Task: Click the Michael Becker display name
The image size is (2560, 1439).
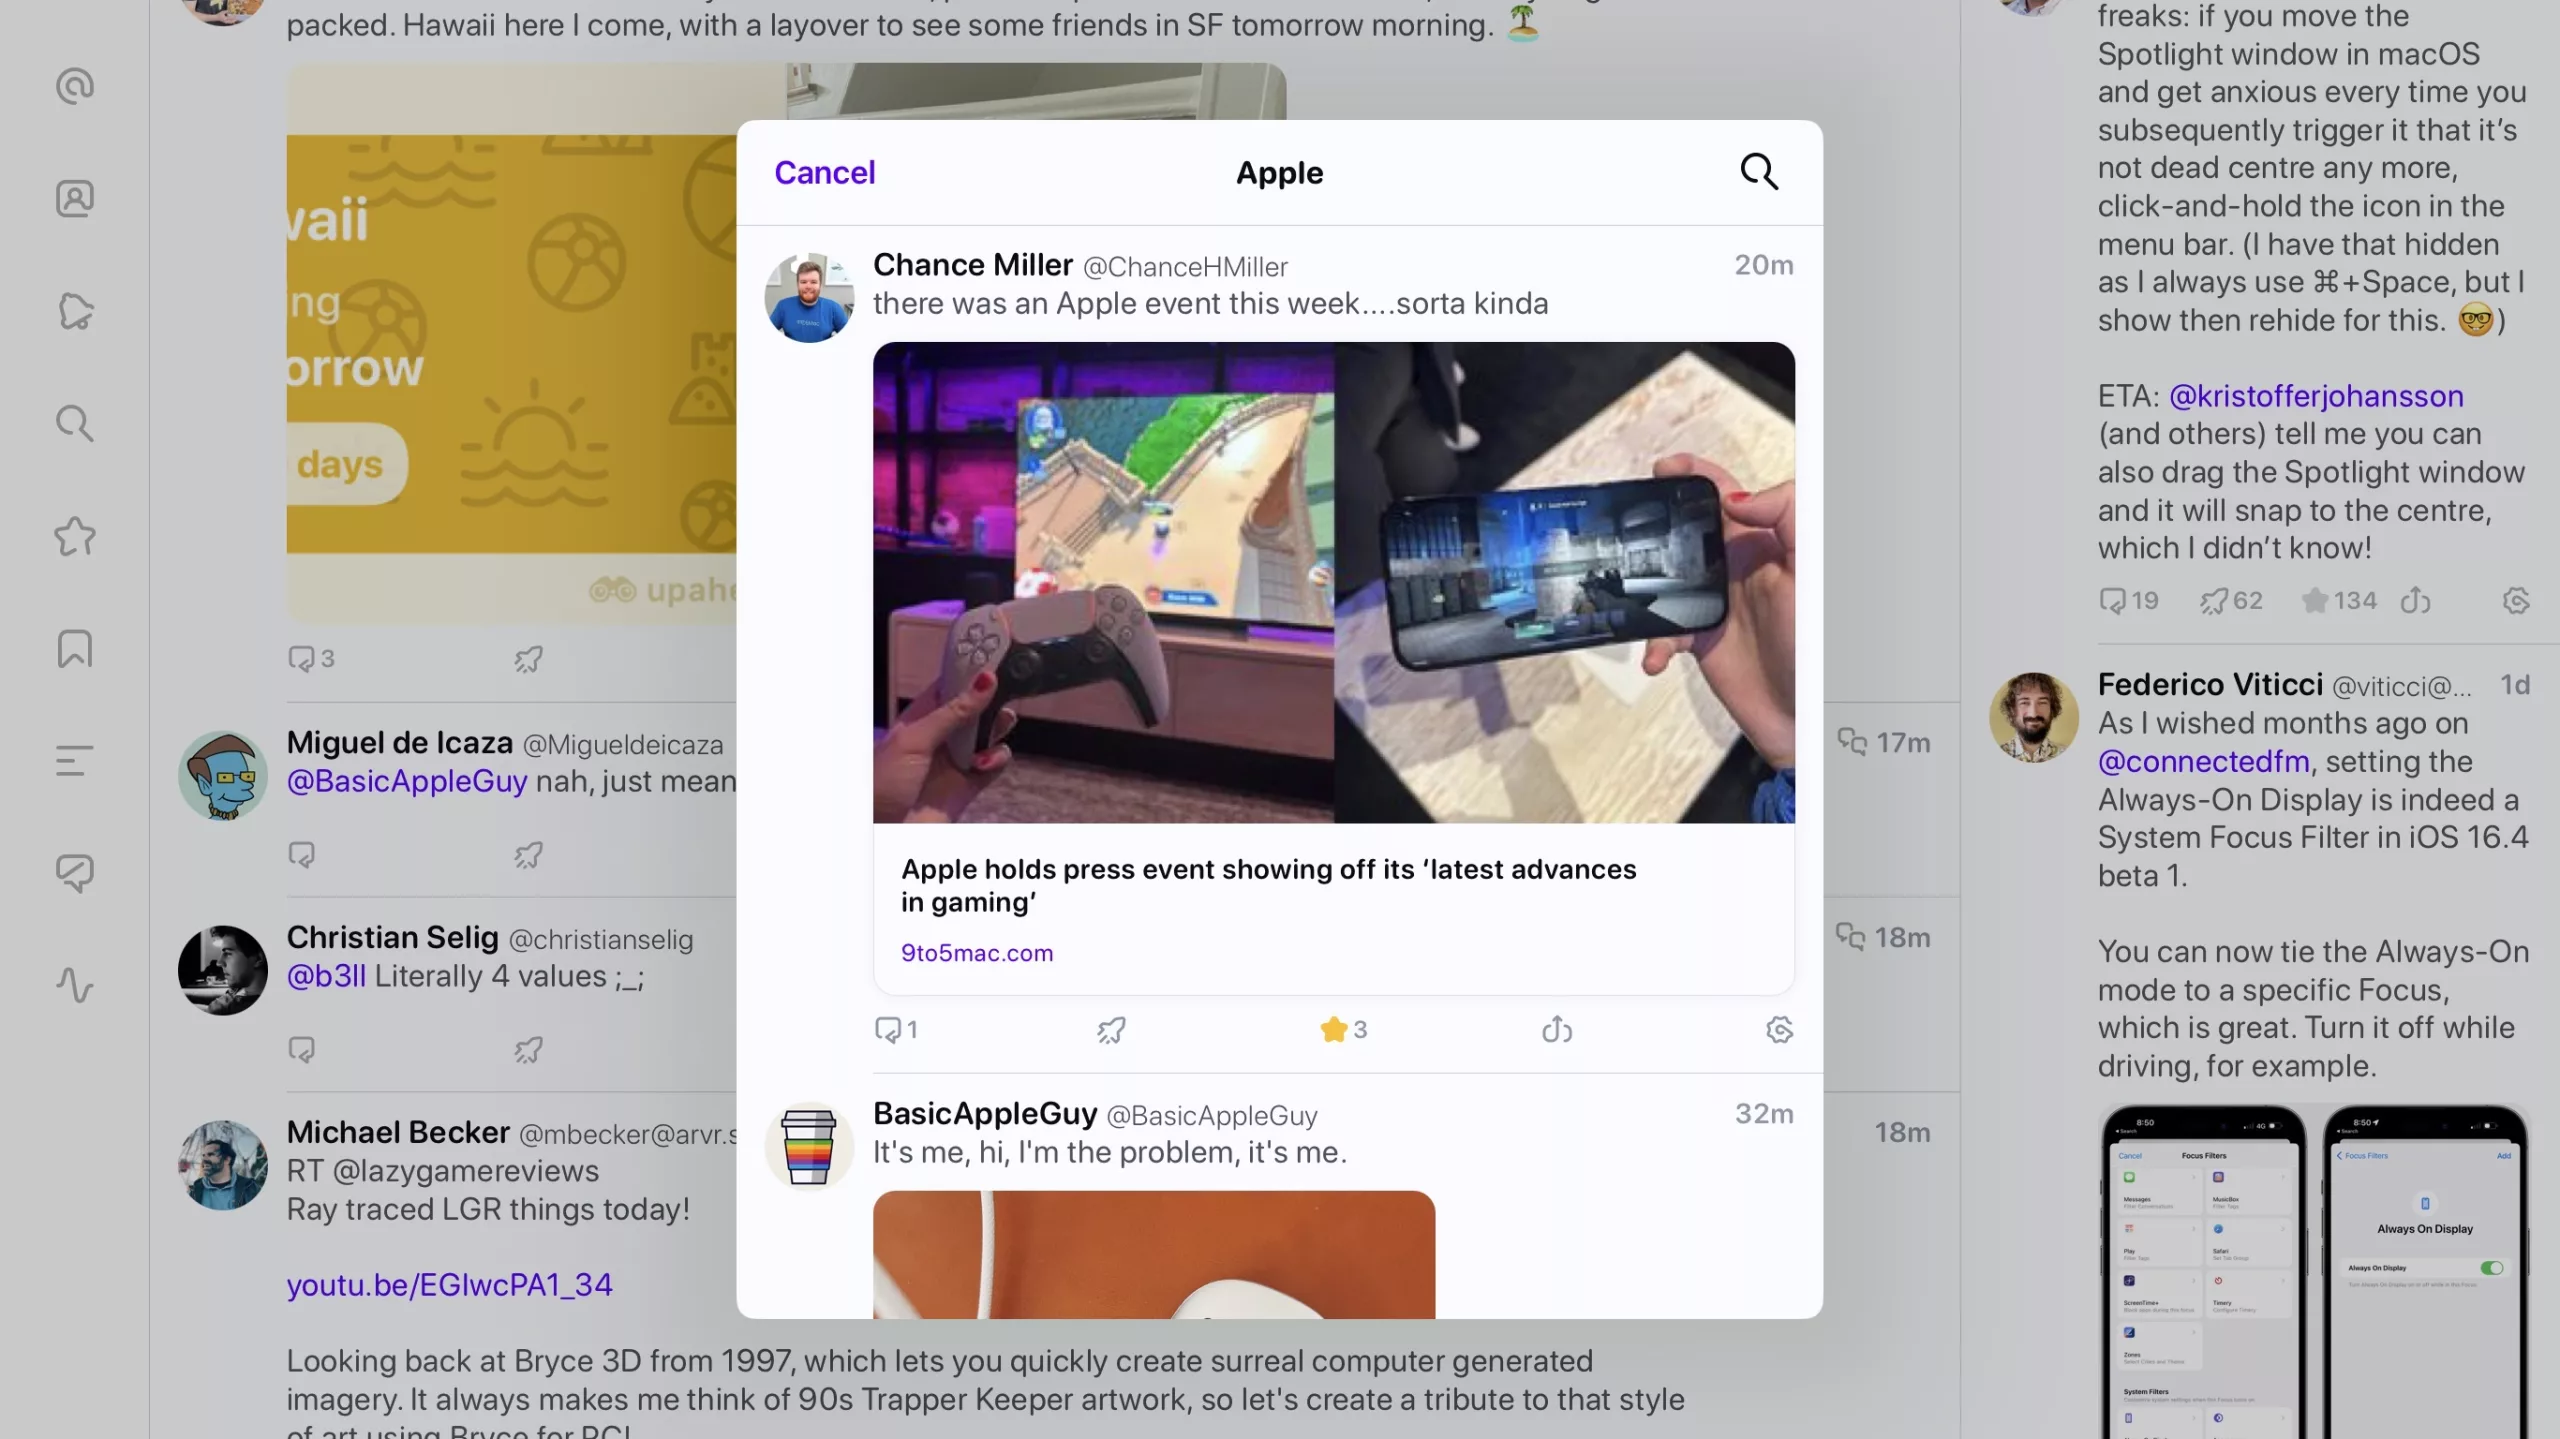Action: click(x=398, y=1132)
